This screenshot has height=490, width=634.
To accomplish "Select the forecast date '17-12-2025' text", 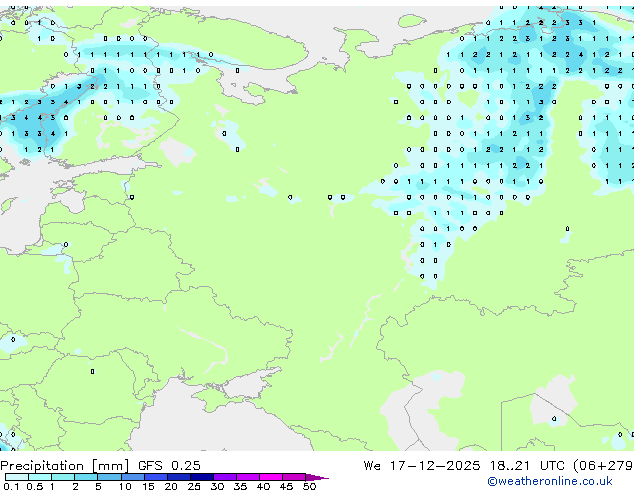I will tap(435, 466).
